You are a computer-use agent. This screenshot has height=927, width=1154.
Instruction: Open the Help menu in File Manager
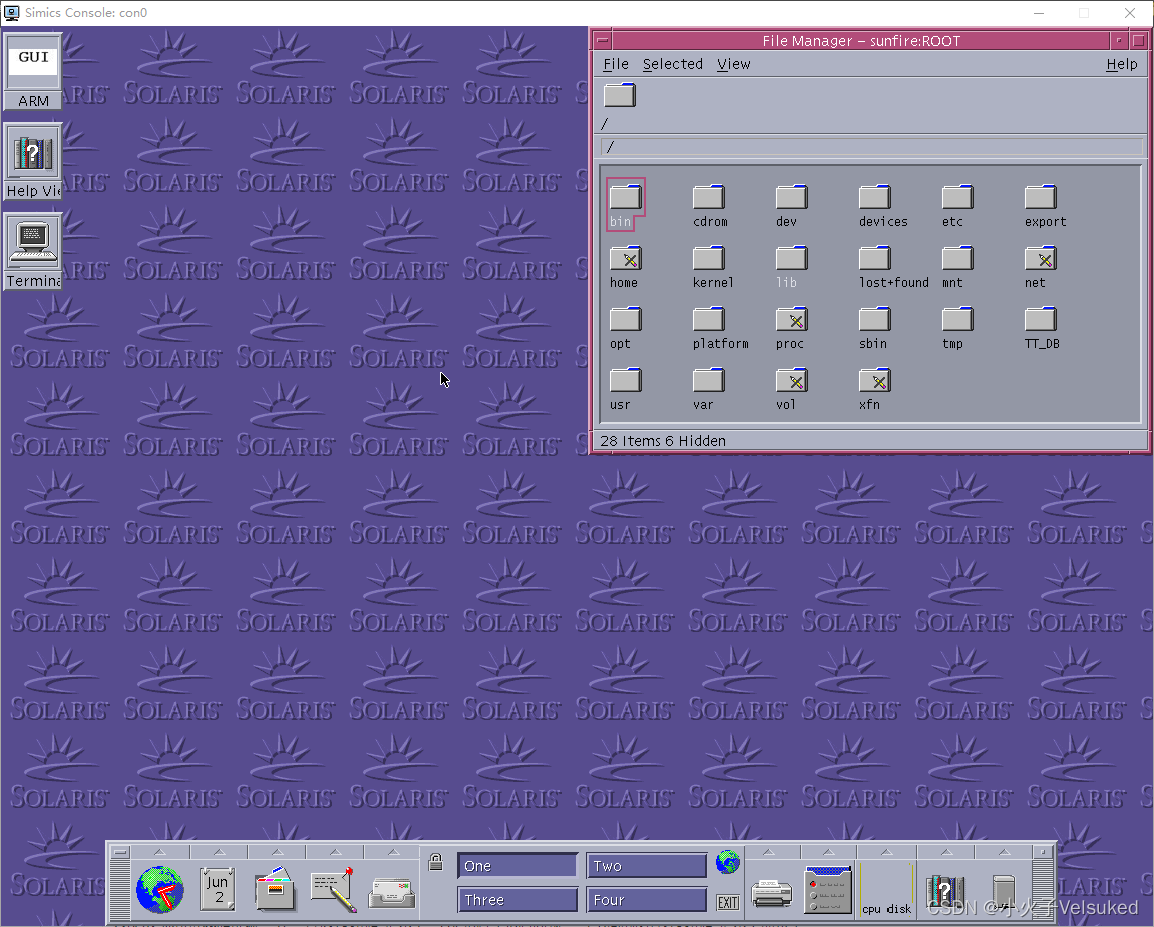pyautogui.click(x=1122, y=64)
